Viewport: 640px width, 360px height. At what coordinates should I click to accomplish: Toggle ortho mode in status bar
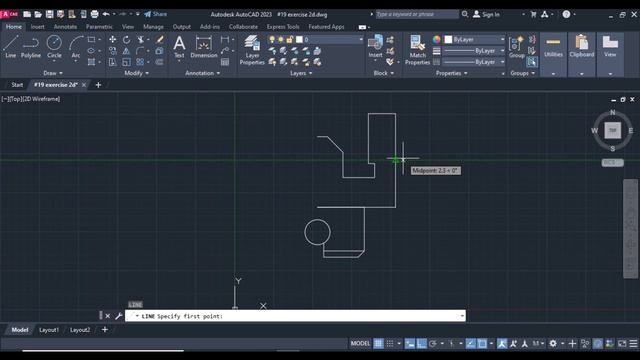coord(422,344)
